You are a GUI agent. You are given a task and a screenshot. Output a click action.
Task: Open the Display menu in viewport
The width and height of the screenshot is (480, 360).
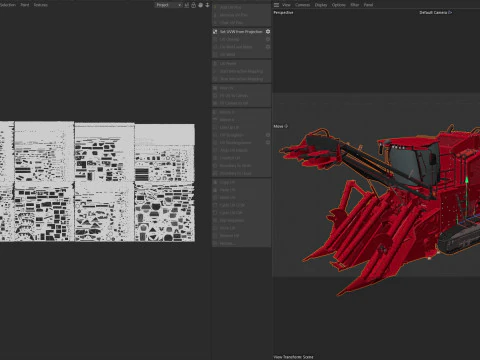click(321, 5)
